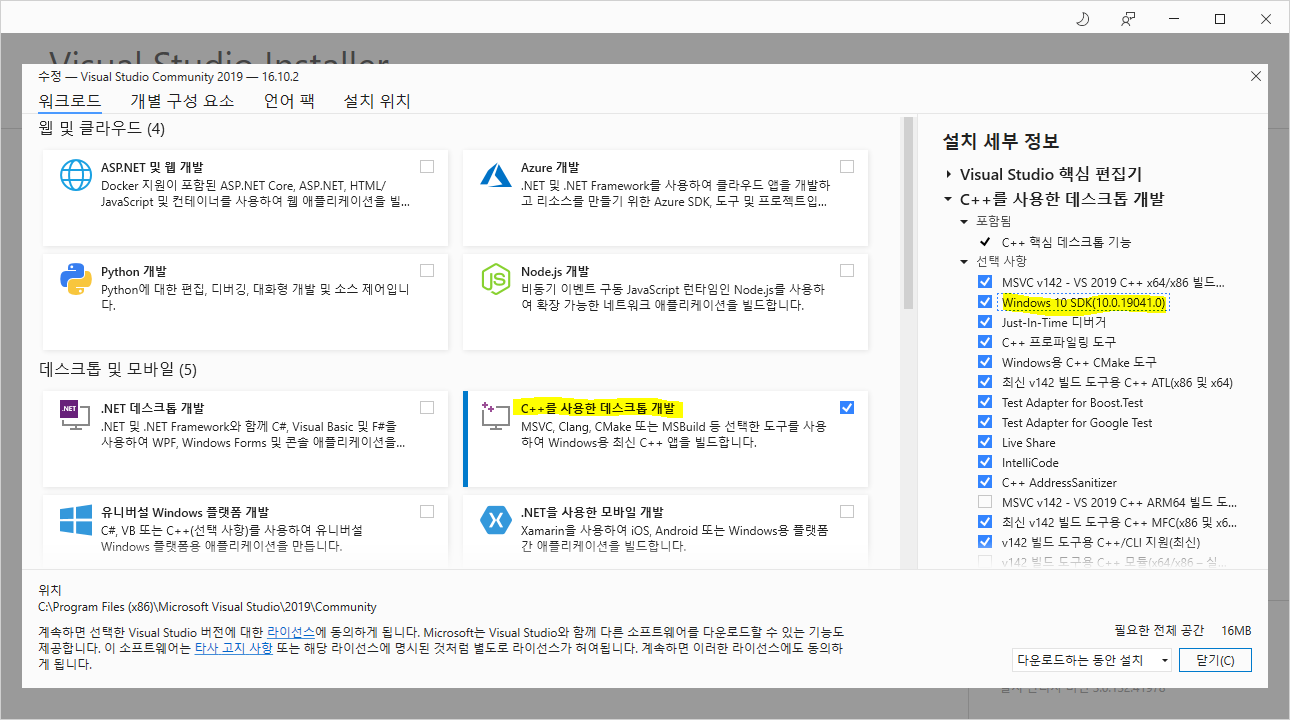Uncheck the C++를 사용한 데스크톱 개발 workload
The height and width of the screenshot is (720, 1290).
click(x=847, y=407)
